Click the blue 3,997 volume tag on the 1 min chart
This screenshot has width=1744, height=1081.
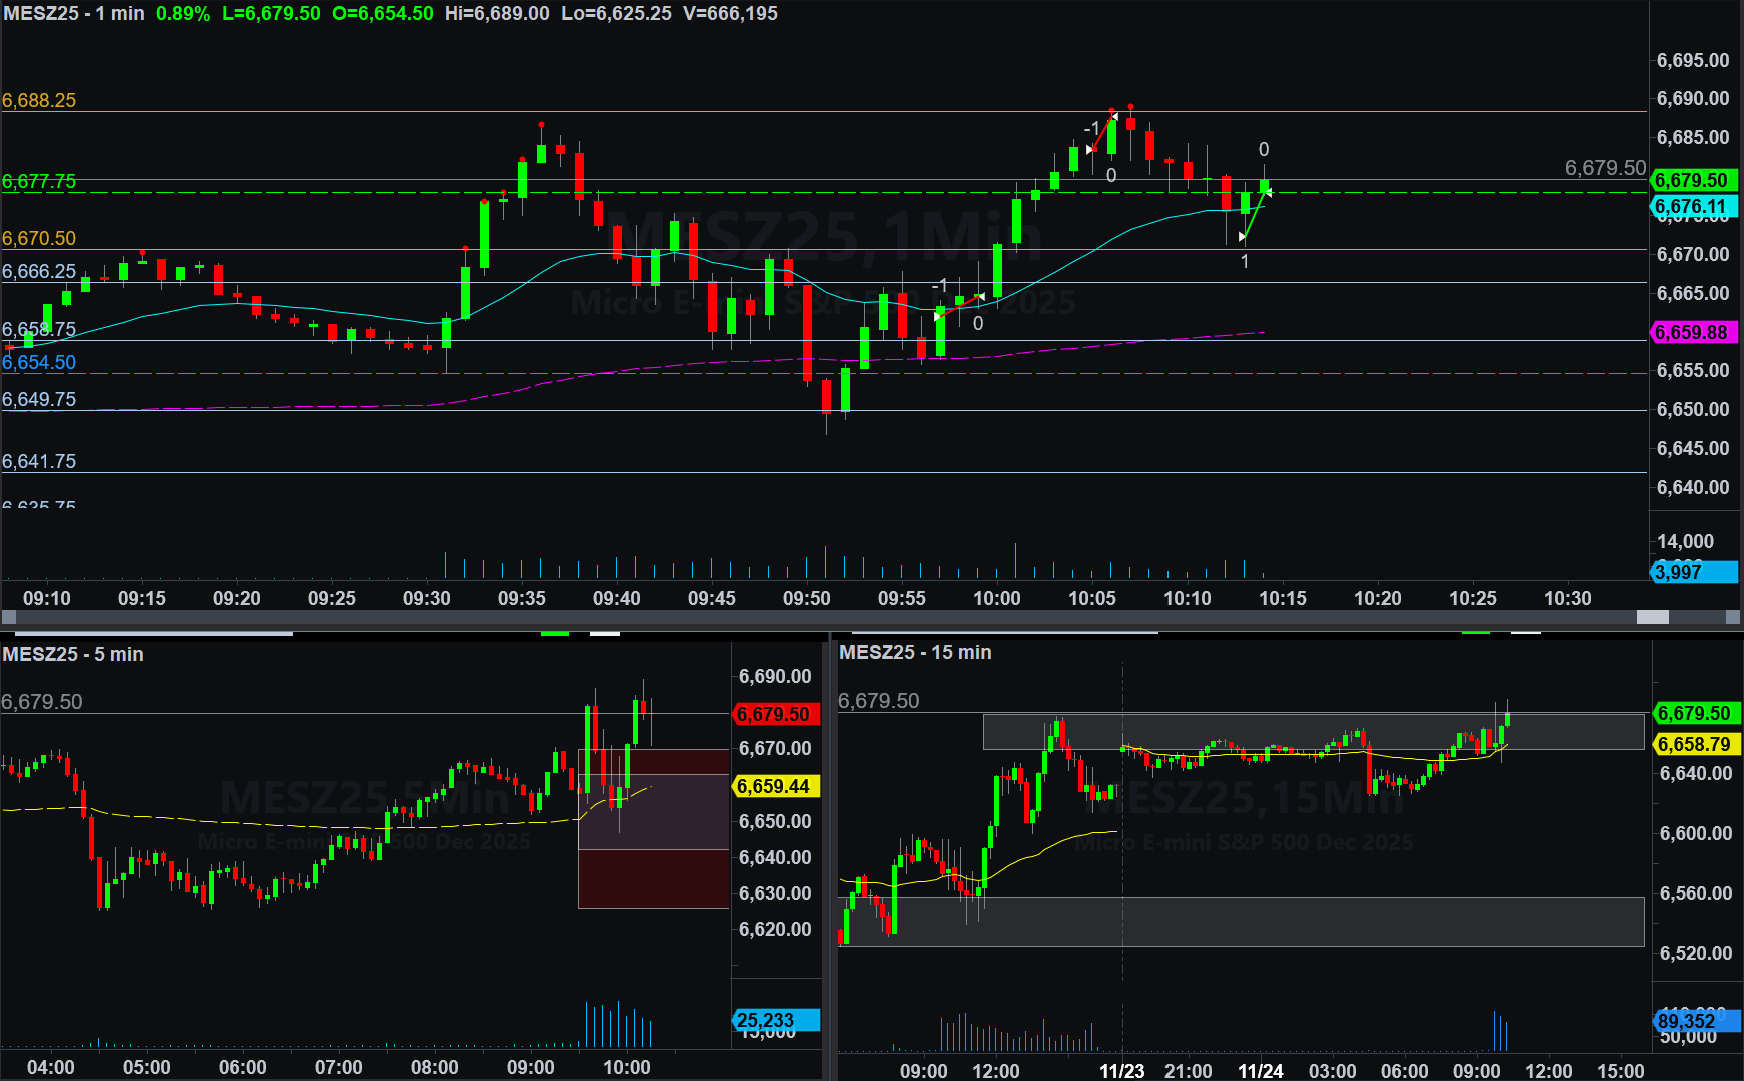click(x=1693, y=572)
